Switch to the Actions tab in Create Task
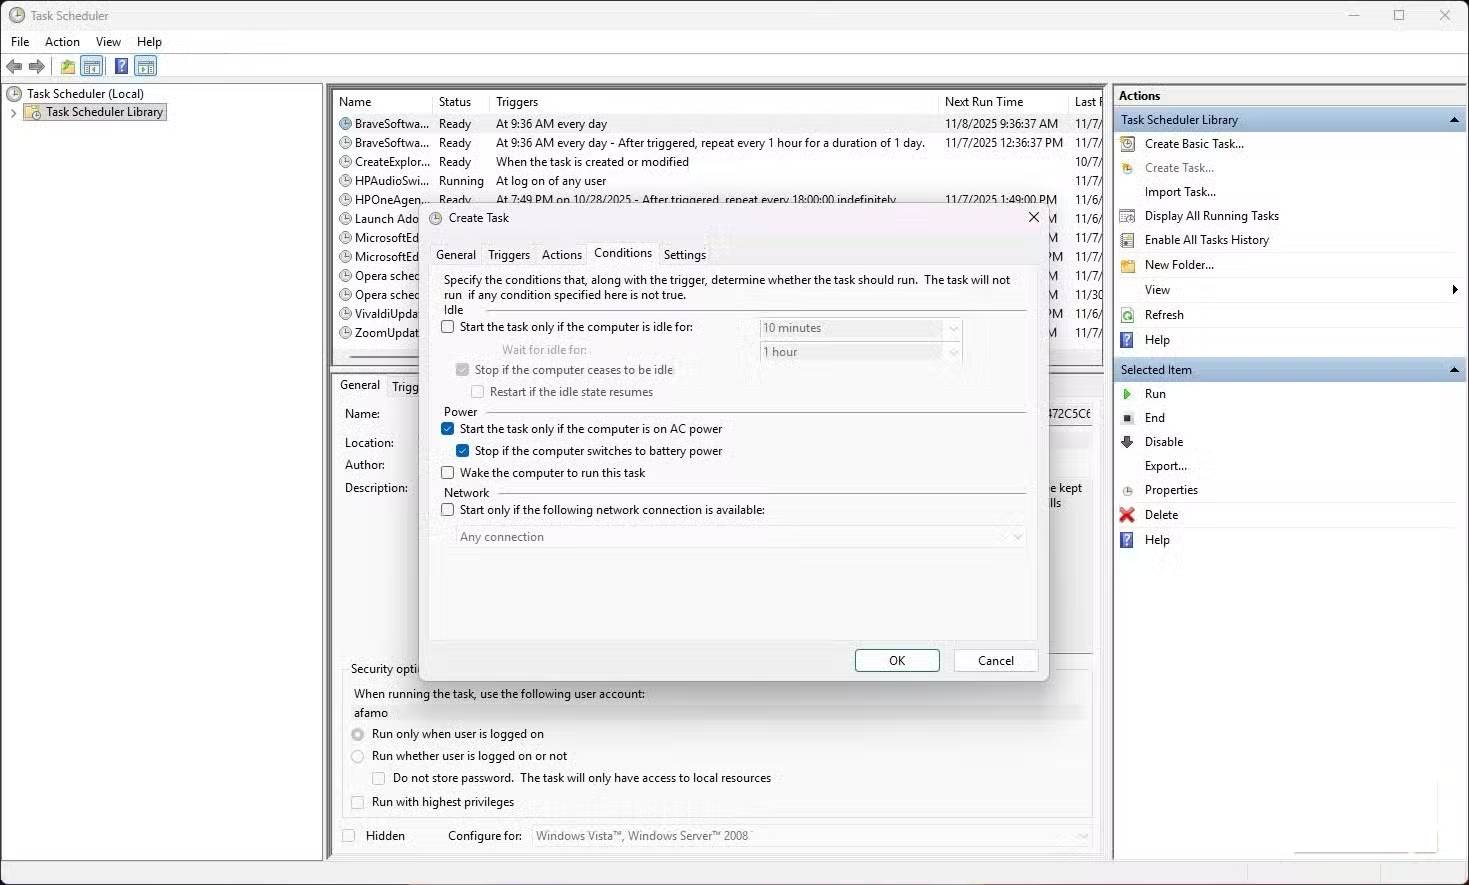Viewport: 1469px width, 885px height. 562,255
